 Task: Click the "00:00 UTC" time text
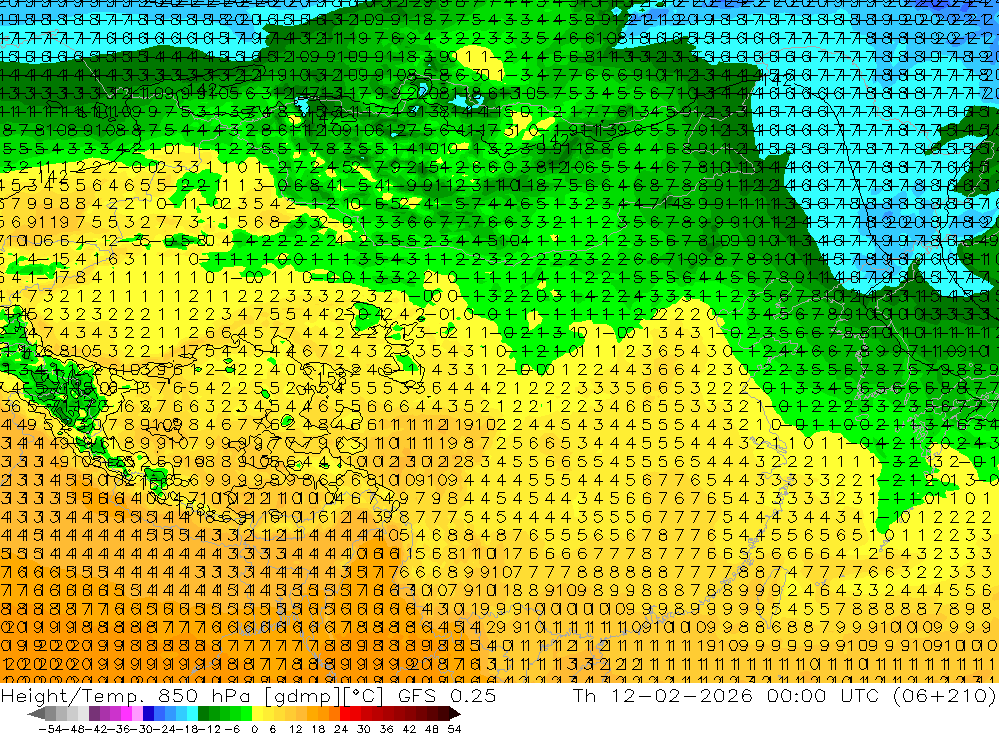[x=823, y=696]
